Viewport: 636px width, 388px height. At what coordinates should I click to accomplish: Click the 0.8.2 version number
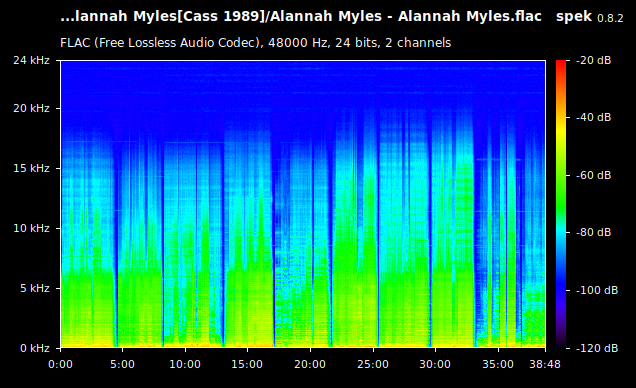610,19
